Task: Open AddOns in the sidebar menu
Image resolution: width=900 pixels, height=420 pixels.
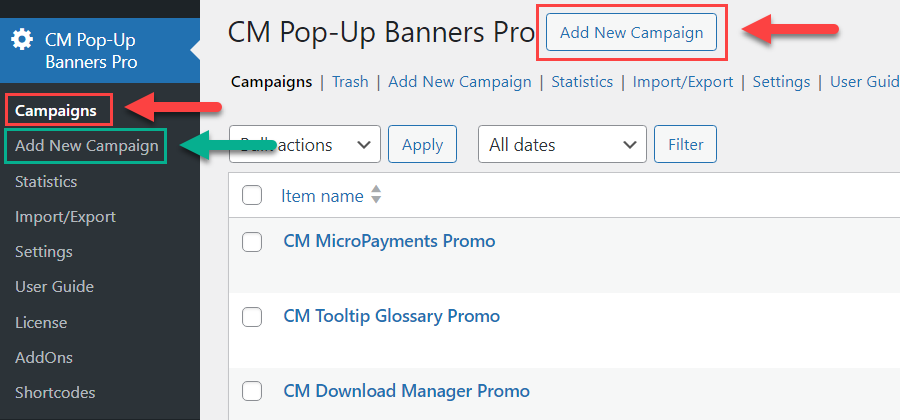Action: click(x=44, y=357)
